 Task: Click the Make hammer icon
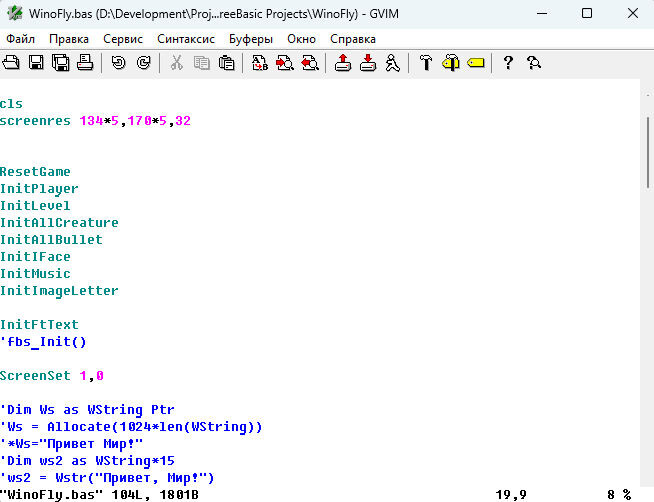click(x=426, y=63)
